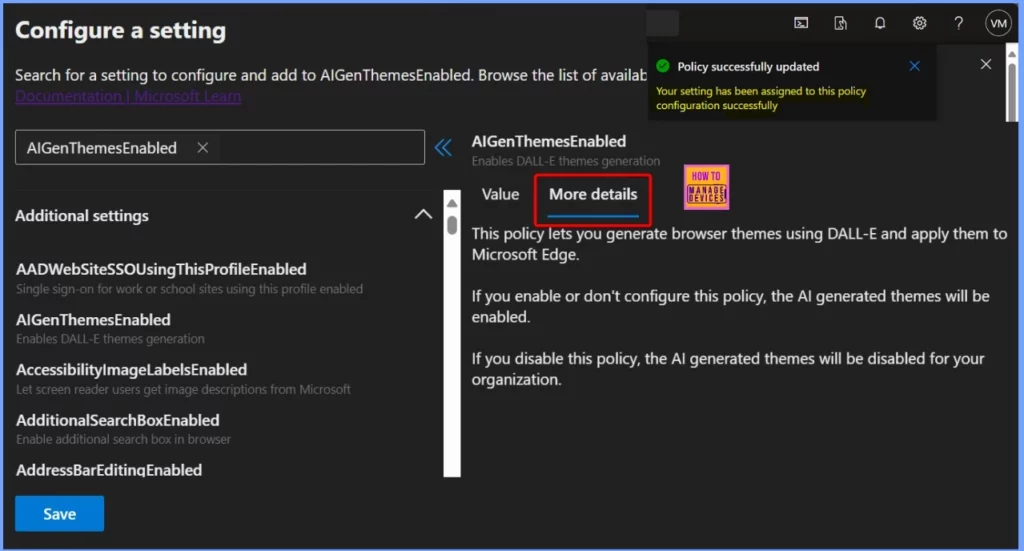Close the Configure a setting pane
Image resolution: width=1024 pixels, height=551 pixels.
[985, 64]
